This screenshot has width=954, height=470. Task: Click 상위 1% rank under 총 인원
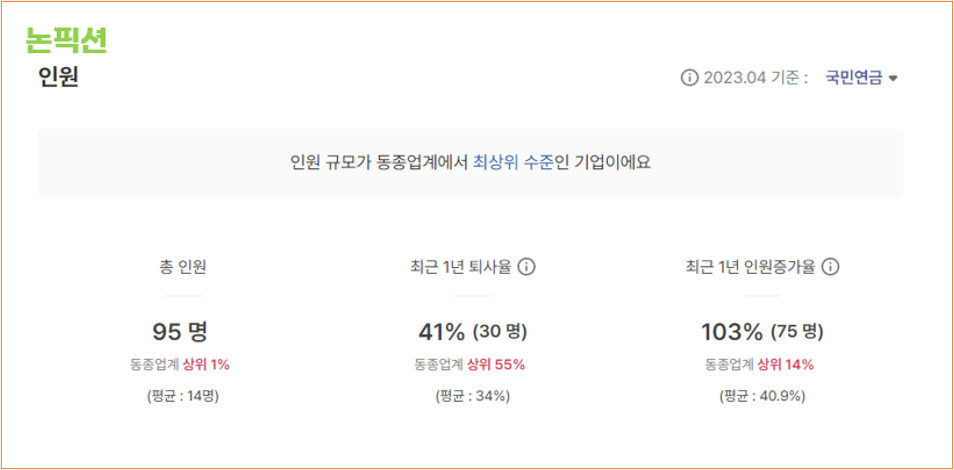pos(206,365)
